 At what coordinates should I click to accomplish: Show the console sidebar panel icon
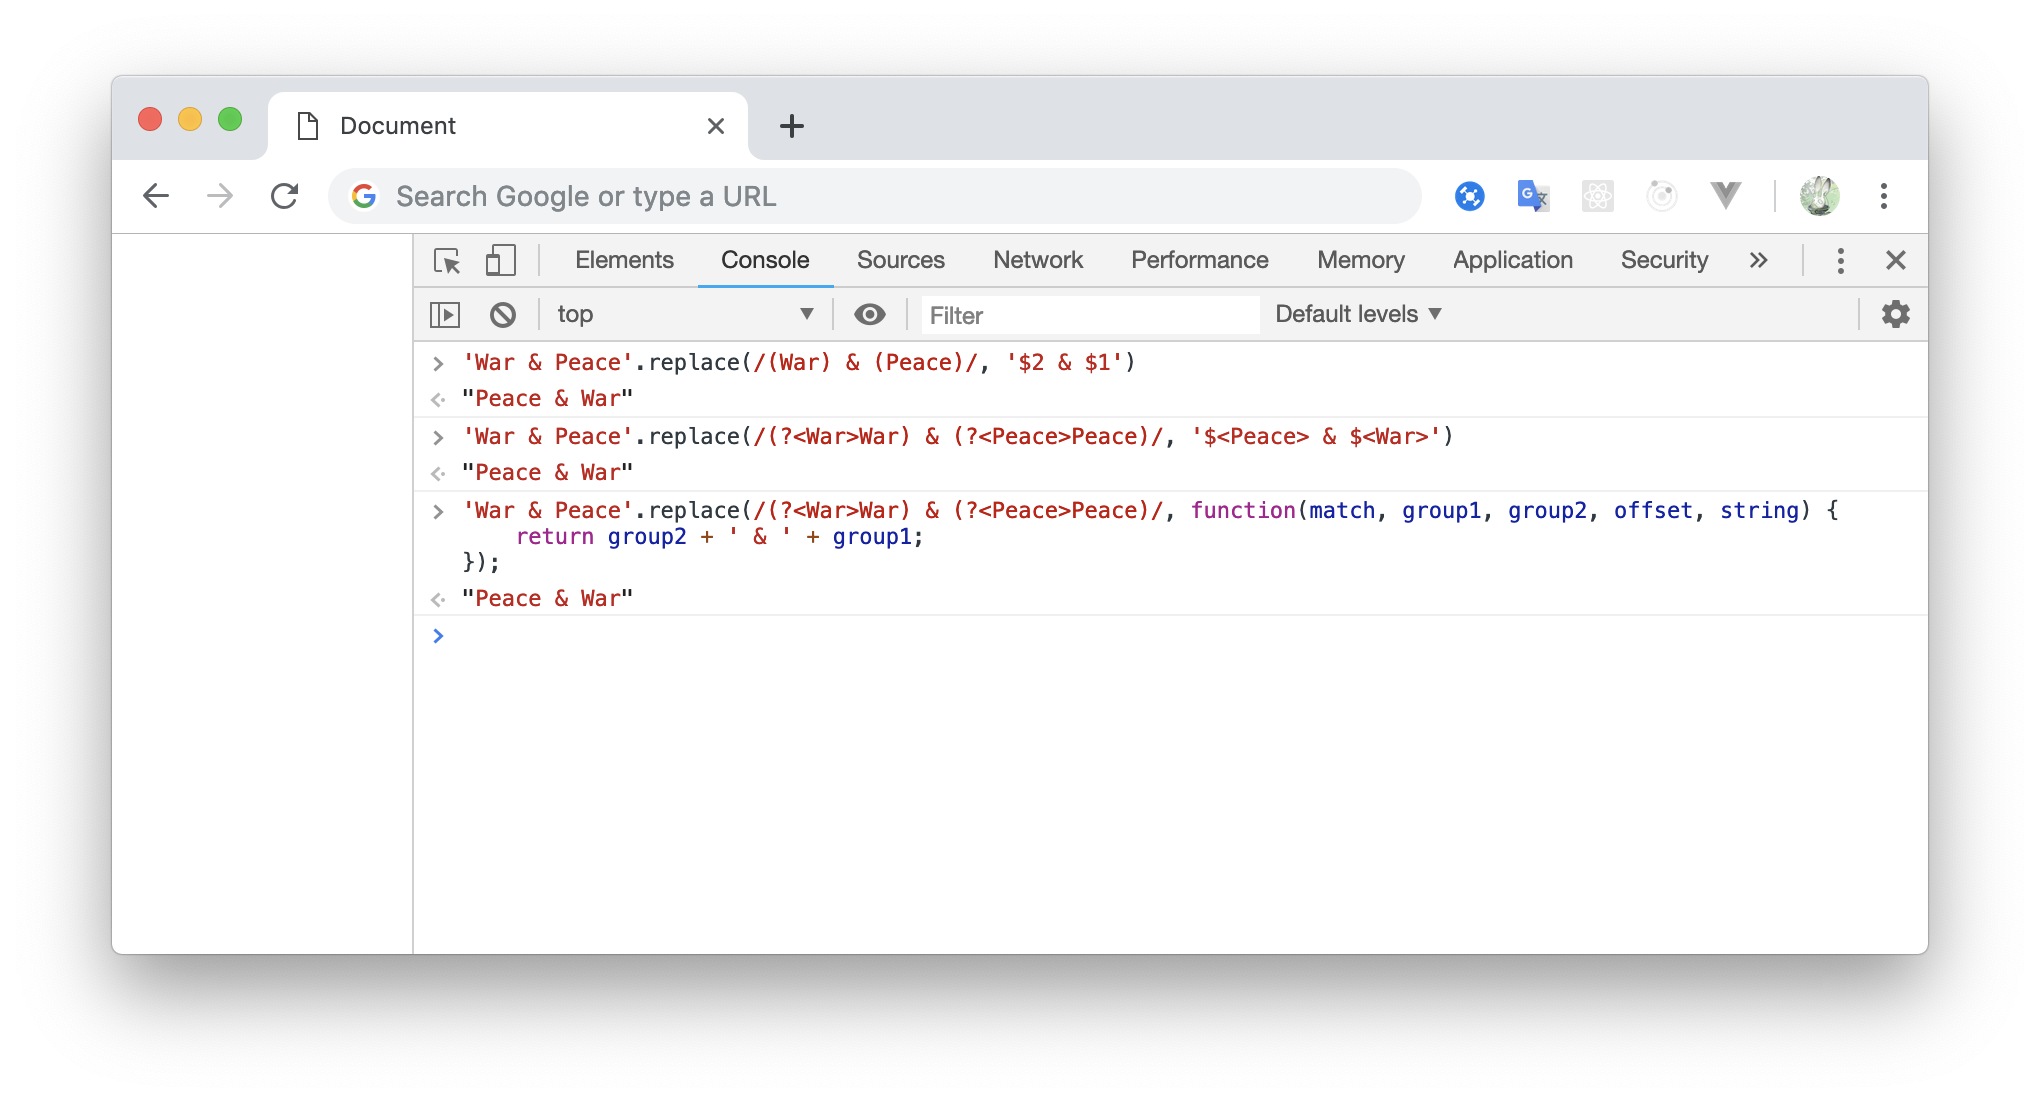point(445,315)
